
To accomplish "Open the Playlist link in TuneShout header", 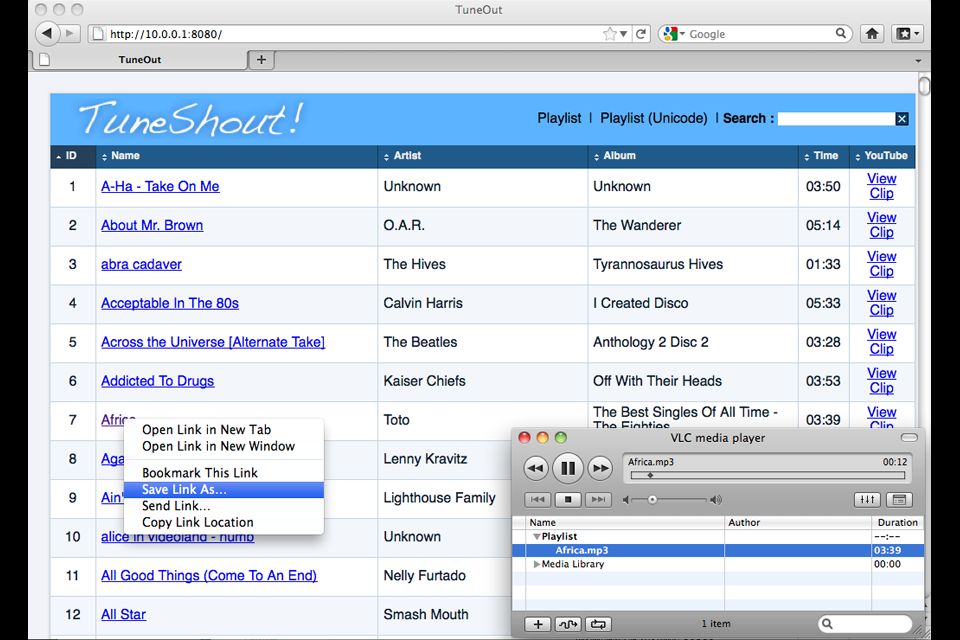I will (559, 118).
